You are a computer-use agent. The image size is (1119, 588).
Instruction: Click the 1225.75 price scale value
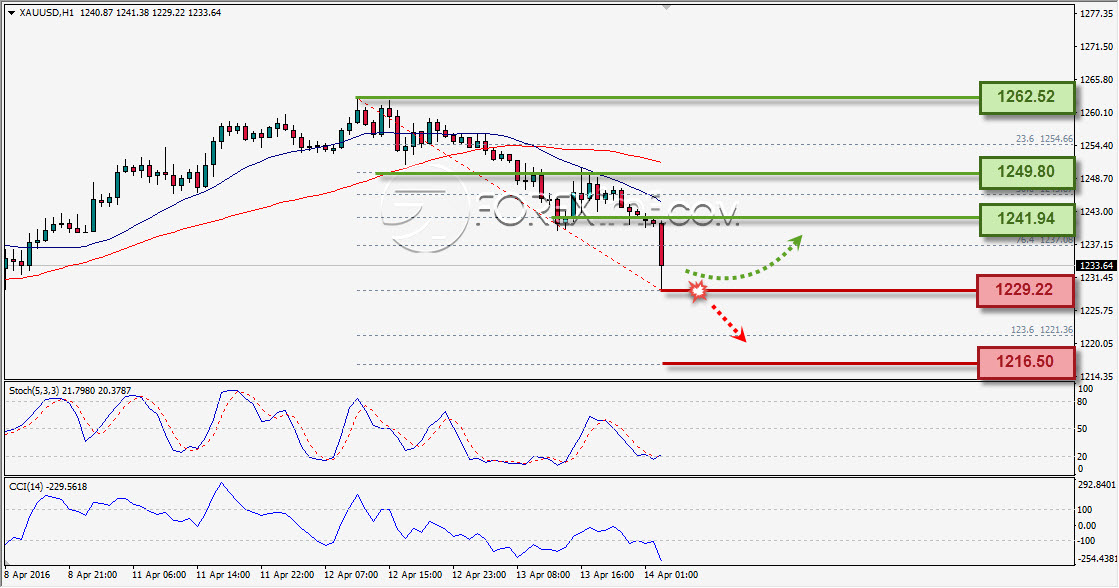click(x=1097, y=310)
